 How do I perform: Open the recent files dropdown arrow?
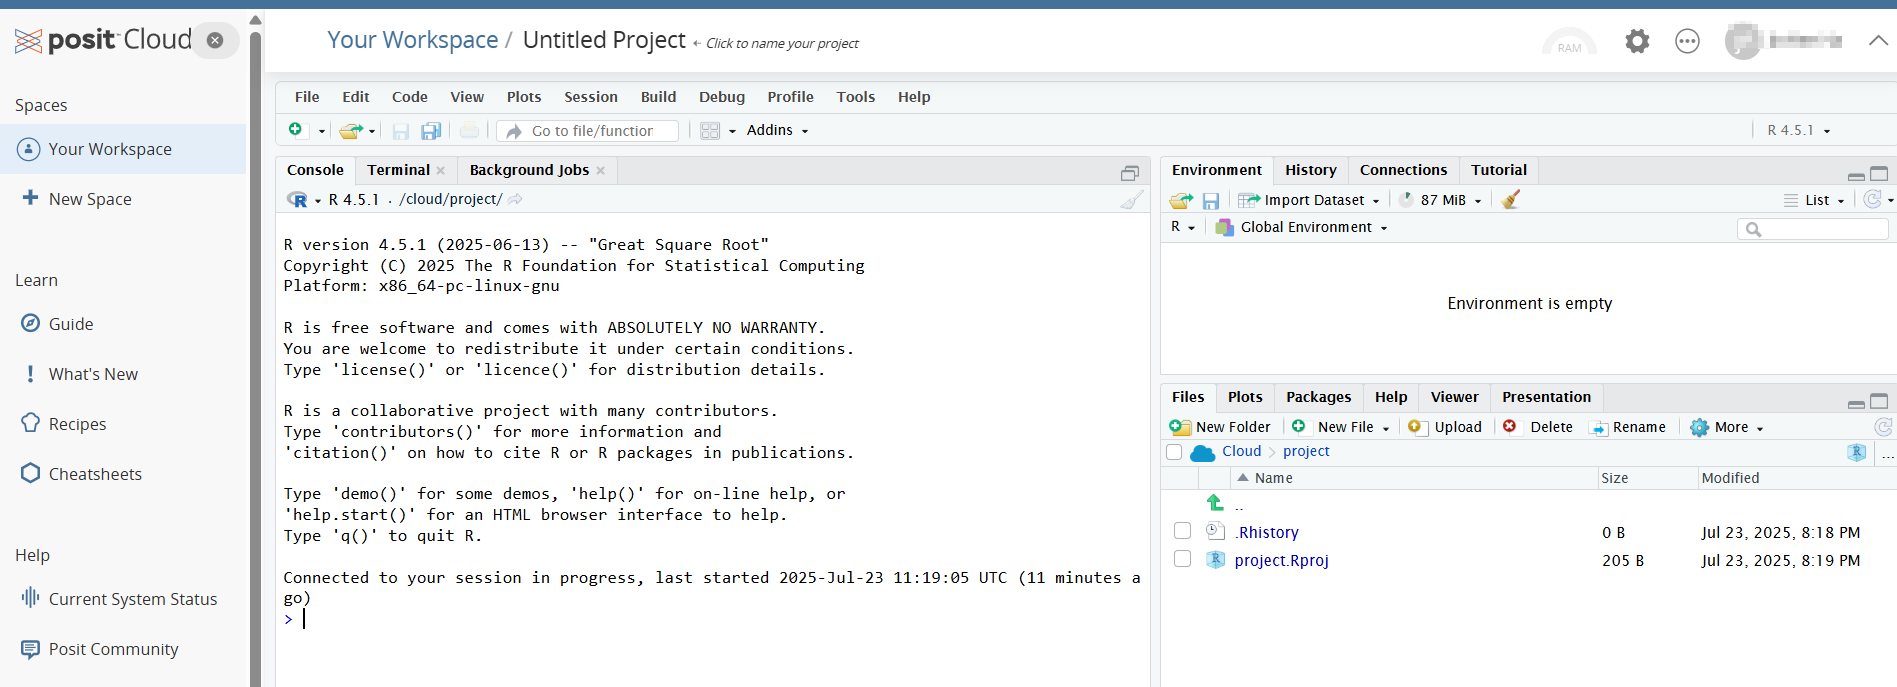(372, 131)
